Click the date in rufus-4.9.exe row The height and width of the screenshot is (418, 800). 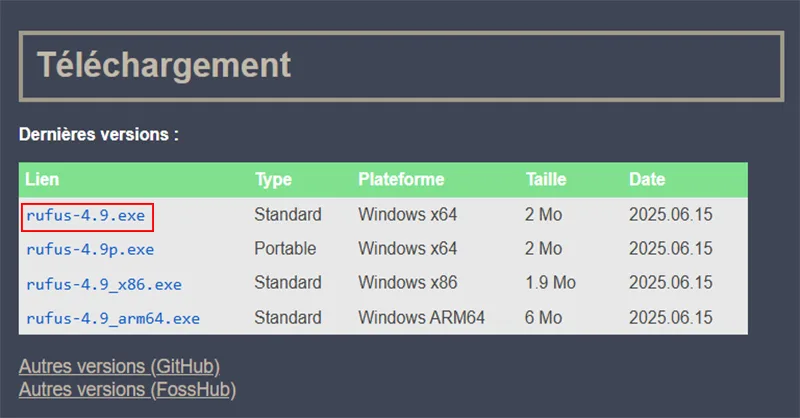pos(670,214)
